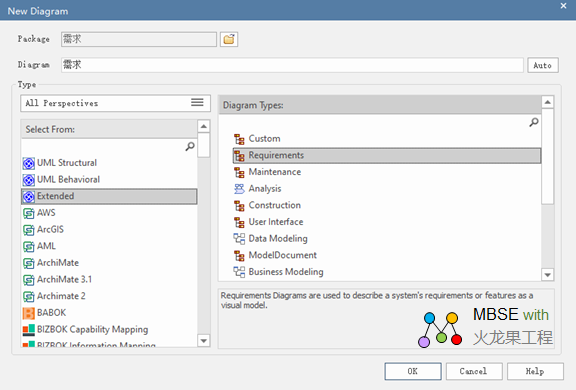The height and width of the screenshot is (390, 576).
Task: Choose the Analysis diagram type label
Action: point(265,189)
